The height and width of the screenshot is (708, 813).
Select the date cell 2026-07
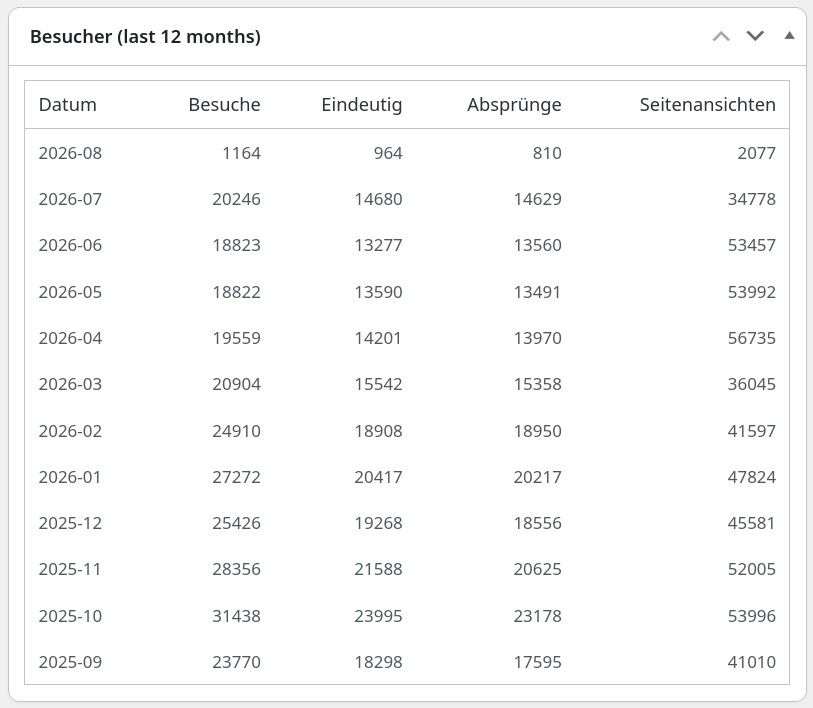click(x=71, y=199)
